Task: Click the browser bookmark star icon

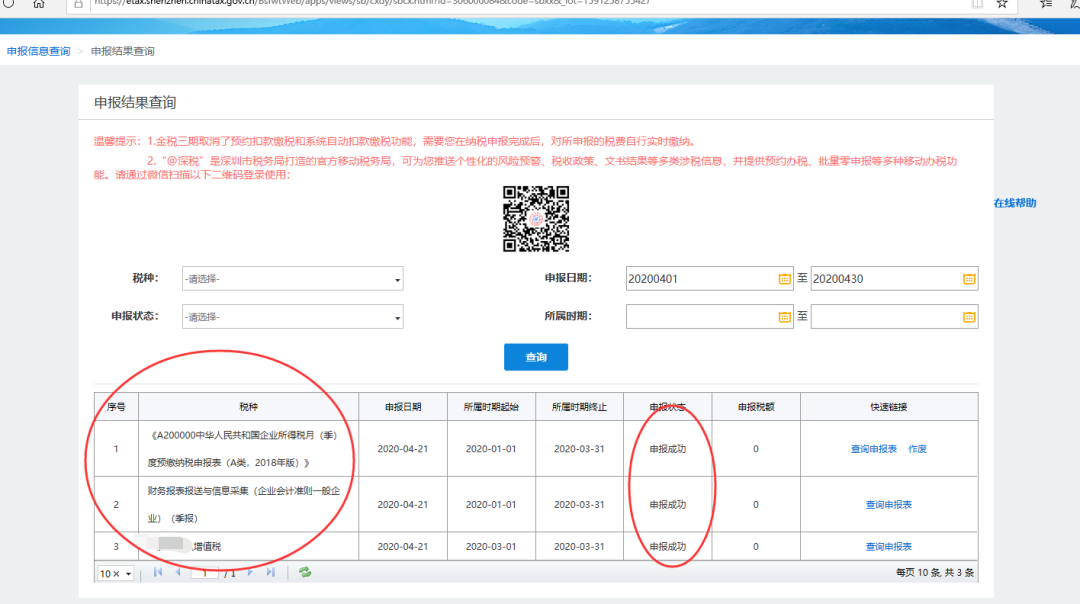Action: tap(1002, 4)
